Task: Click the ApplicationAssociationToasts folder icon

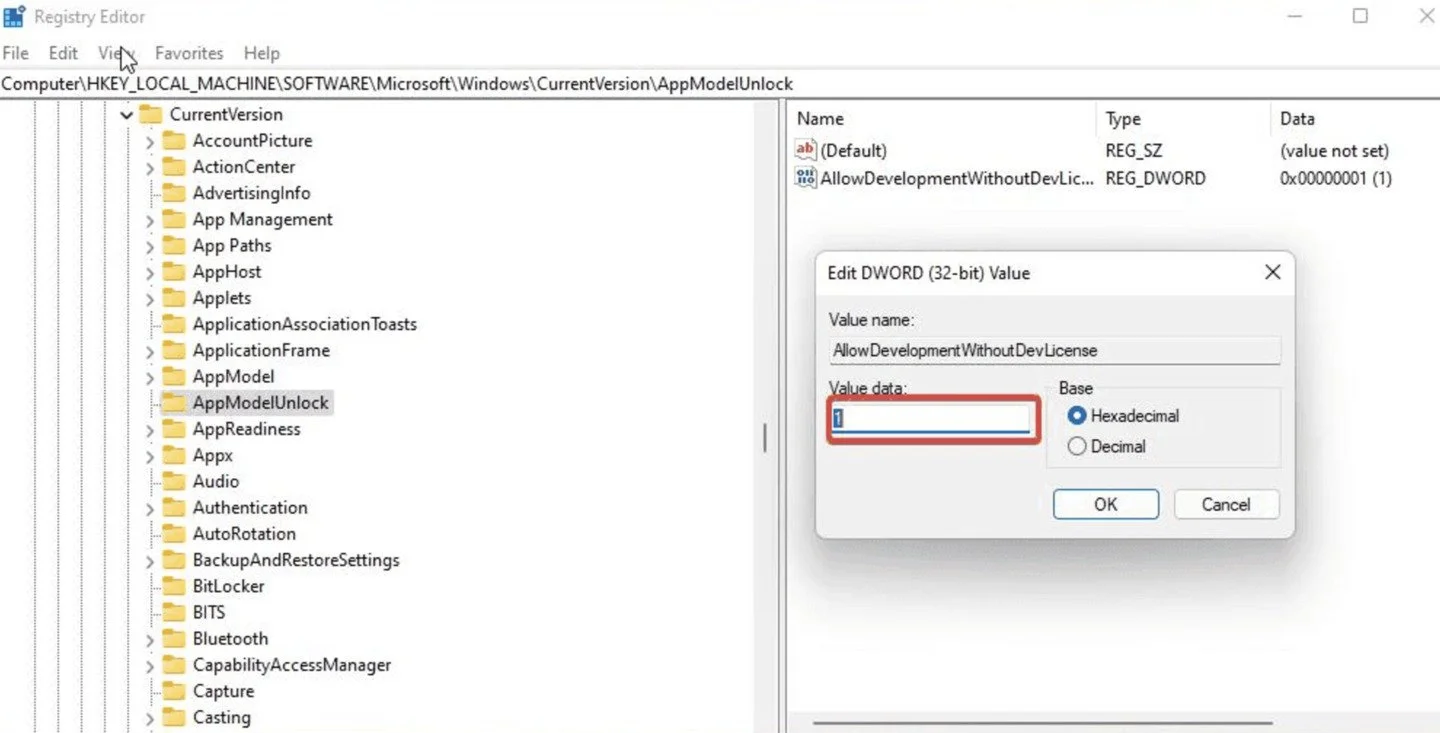Action: pyautogui.click(x=174, y=324)
